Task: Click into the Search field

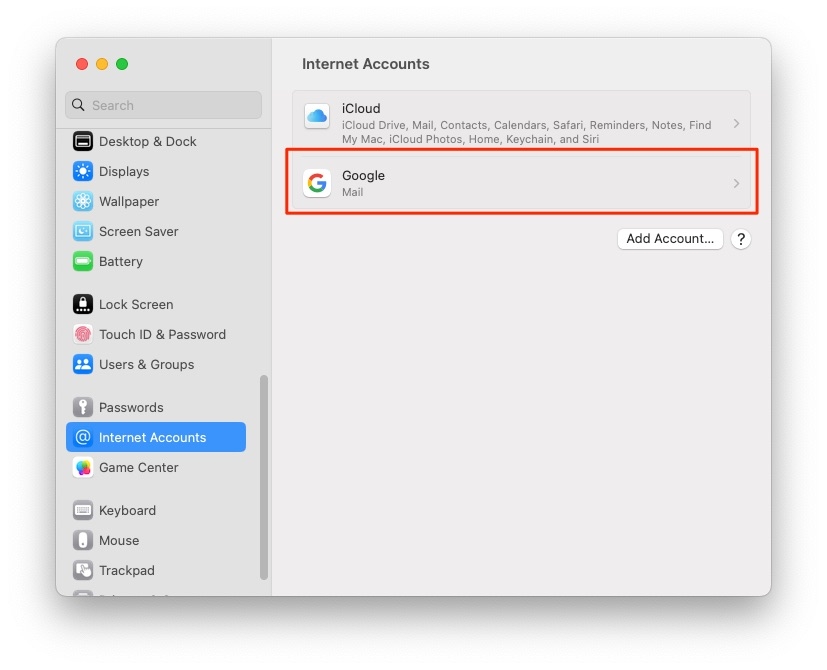Action: point(164,105)
